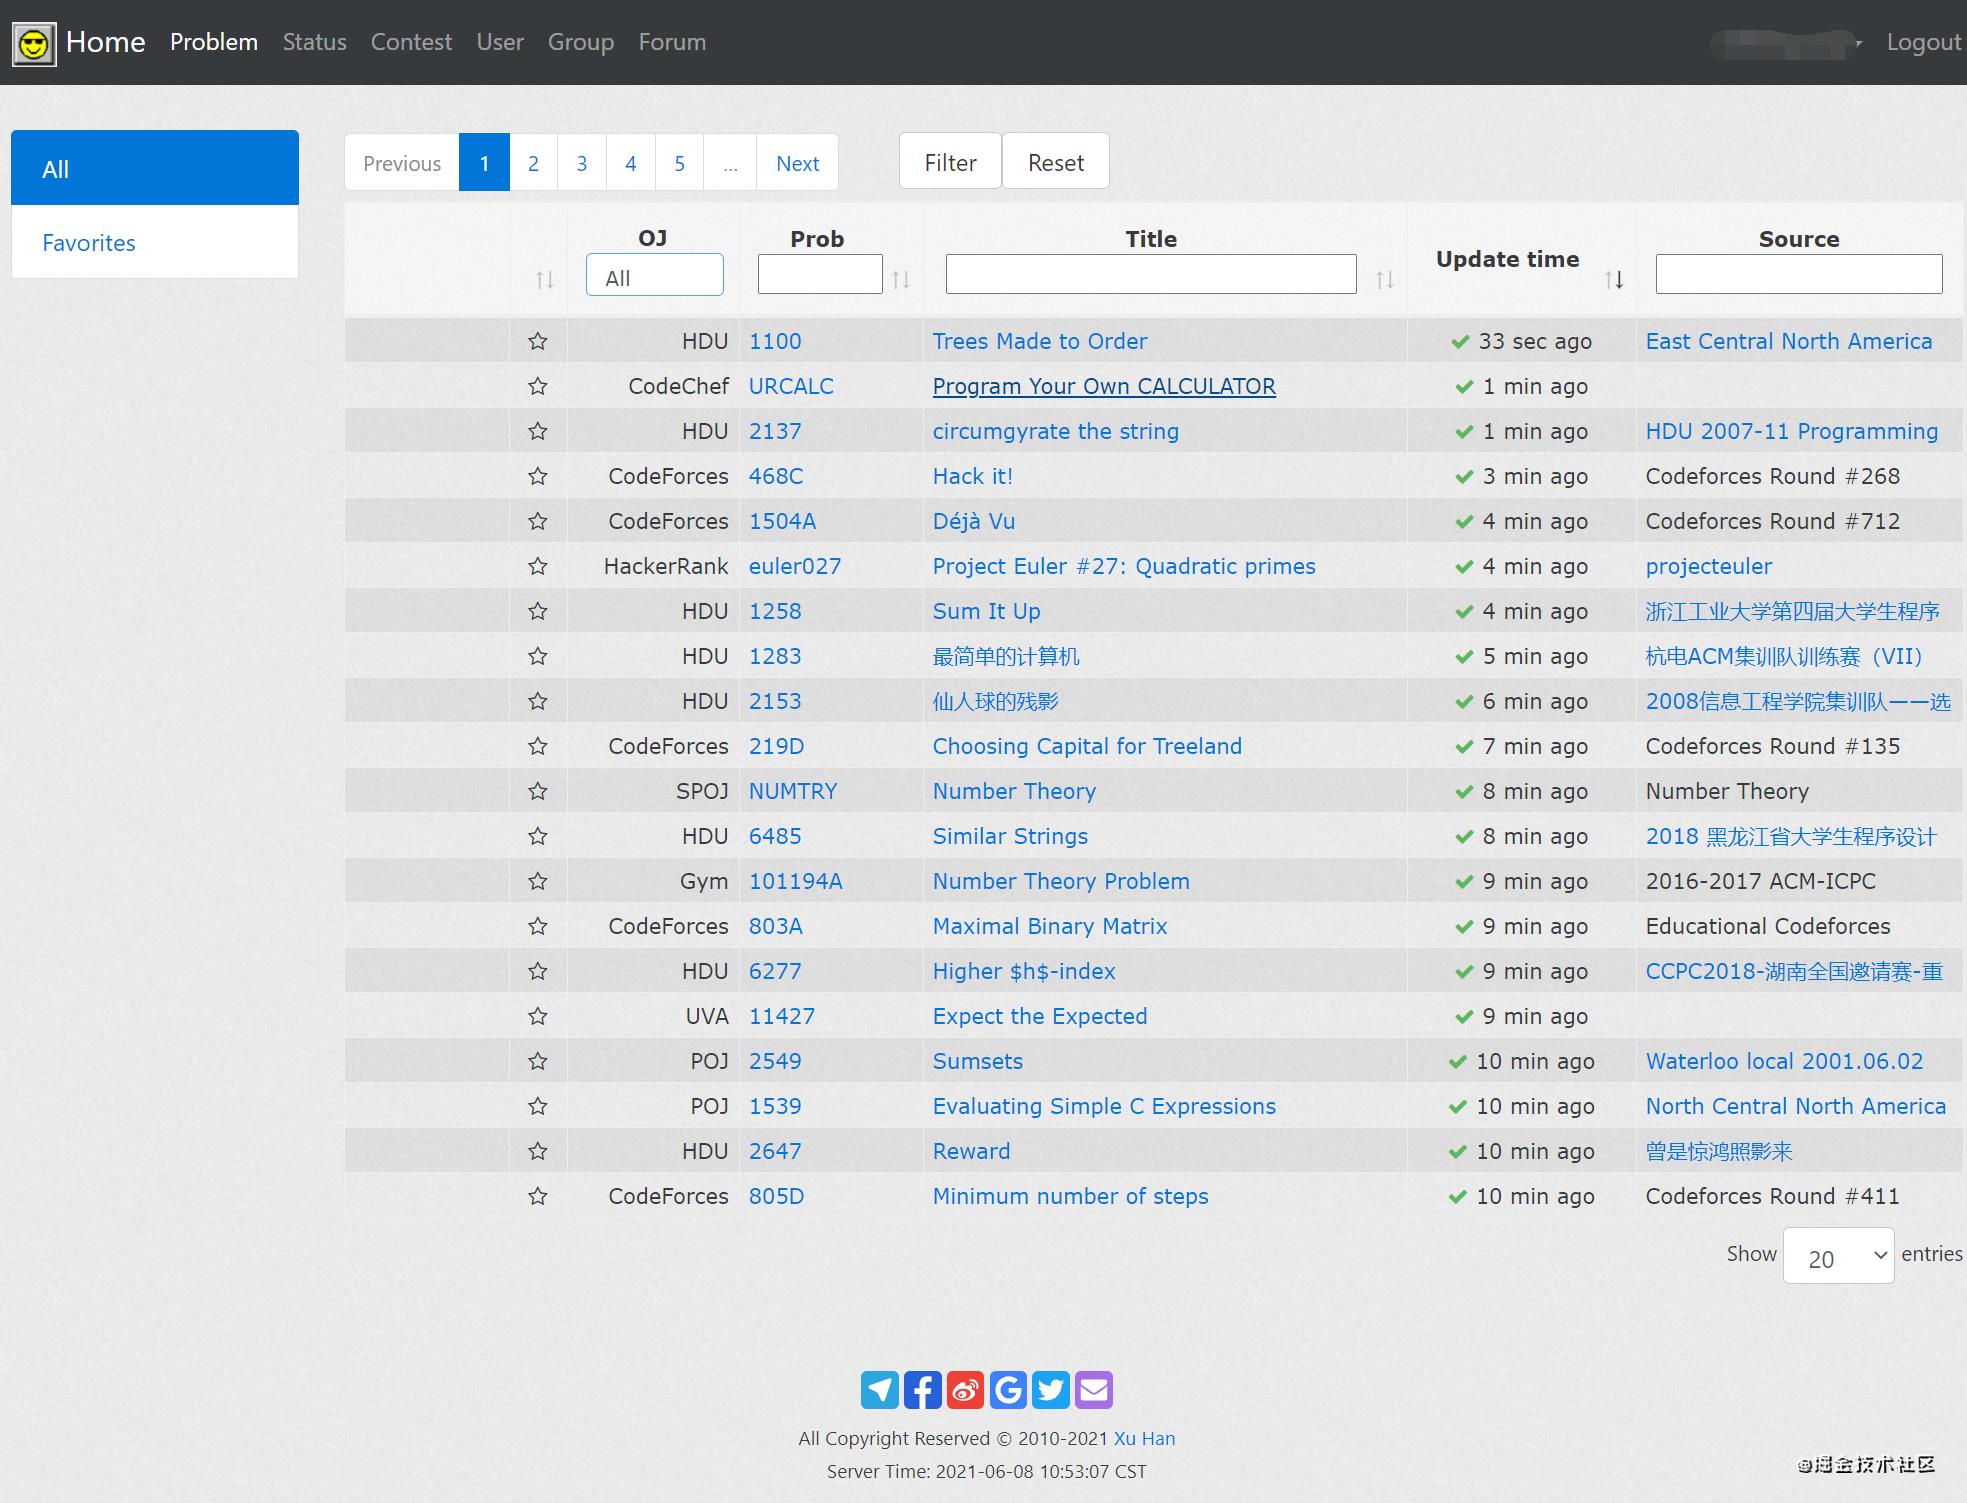
Task: Star the CodeForces 805D row
Action: pyautogui.click(x=538, y=1196)
